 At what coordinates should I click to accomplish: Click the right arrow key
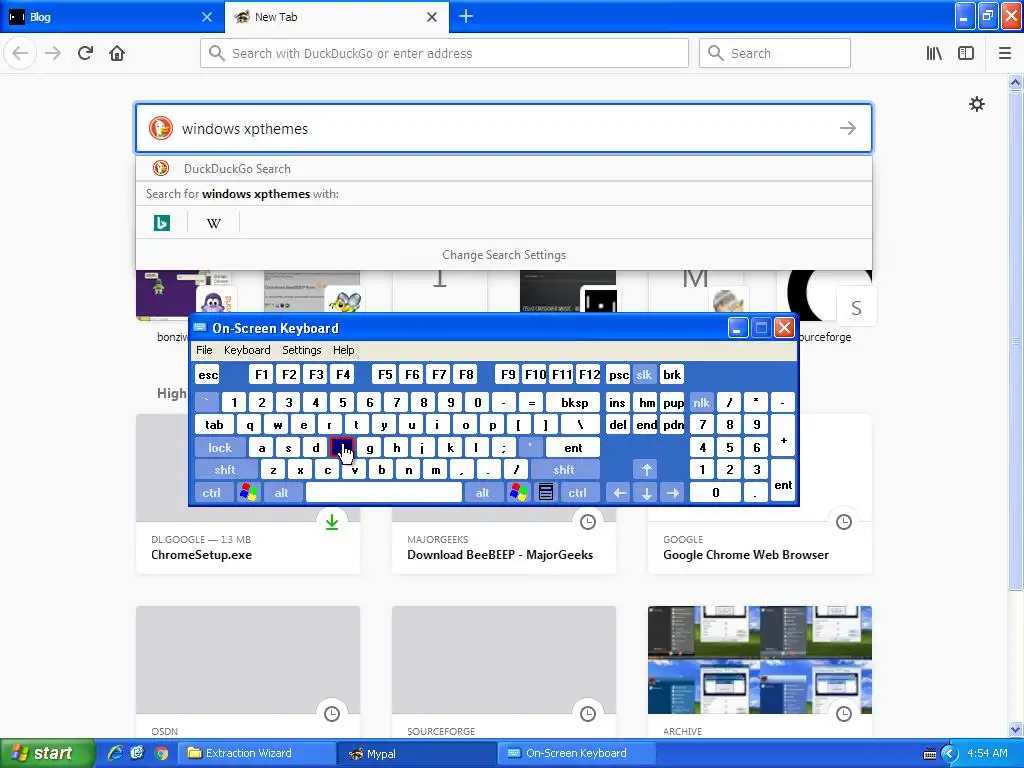click(x=673, y=492)
